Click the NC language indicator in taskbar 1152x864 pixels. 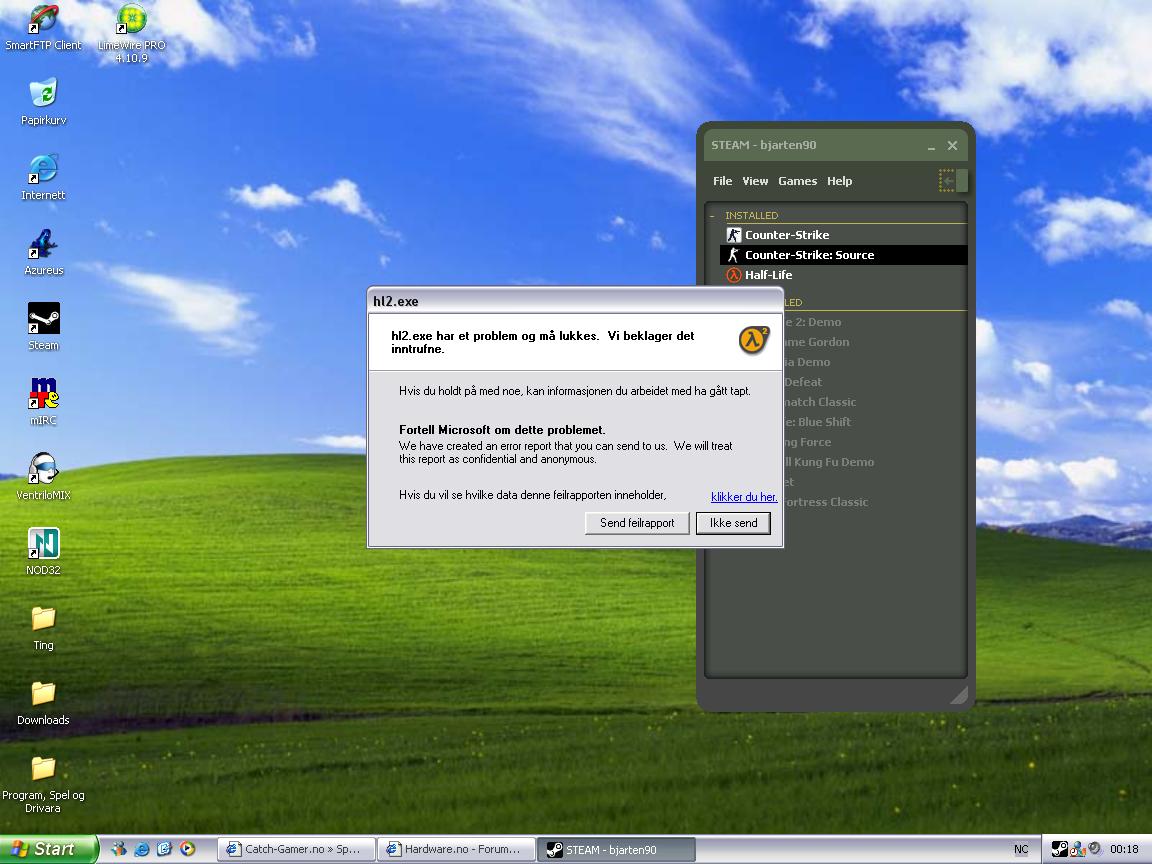click(x=1021, y=849)
